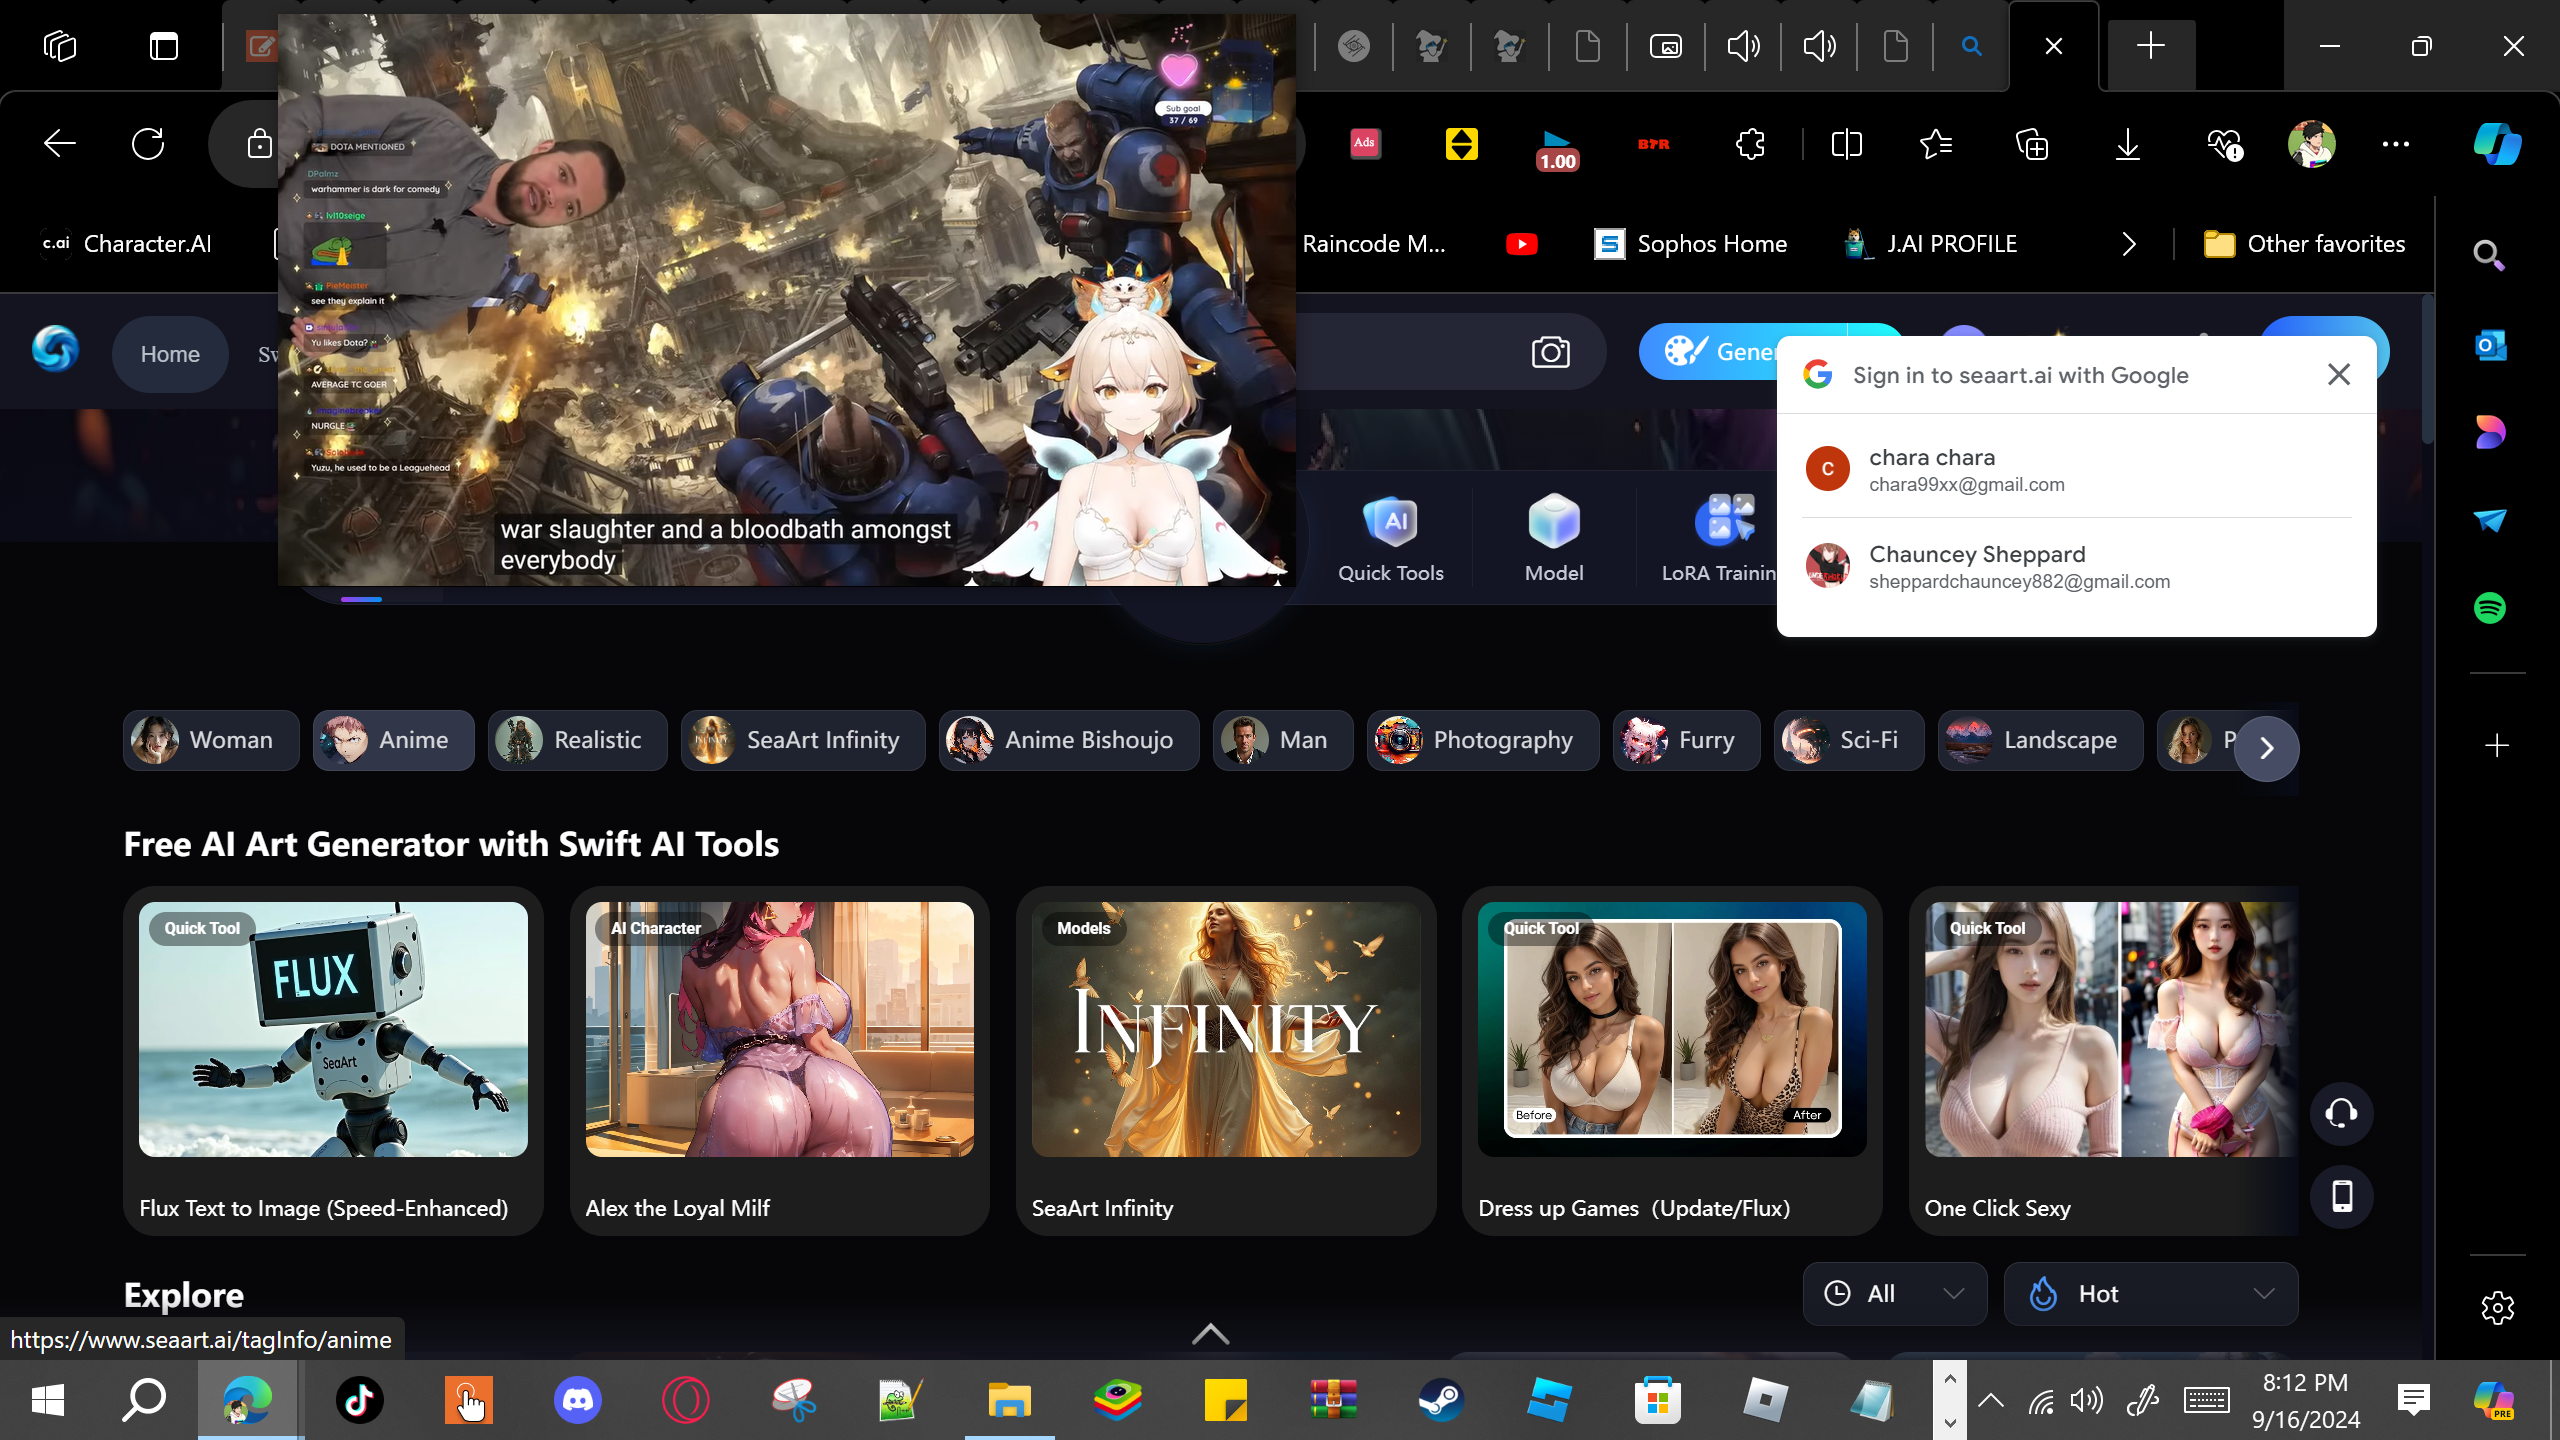
Task: Select the SeaArt Infinity tag
Action: pos(803,740)
